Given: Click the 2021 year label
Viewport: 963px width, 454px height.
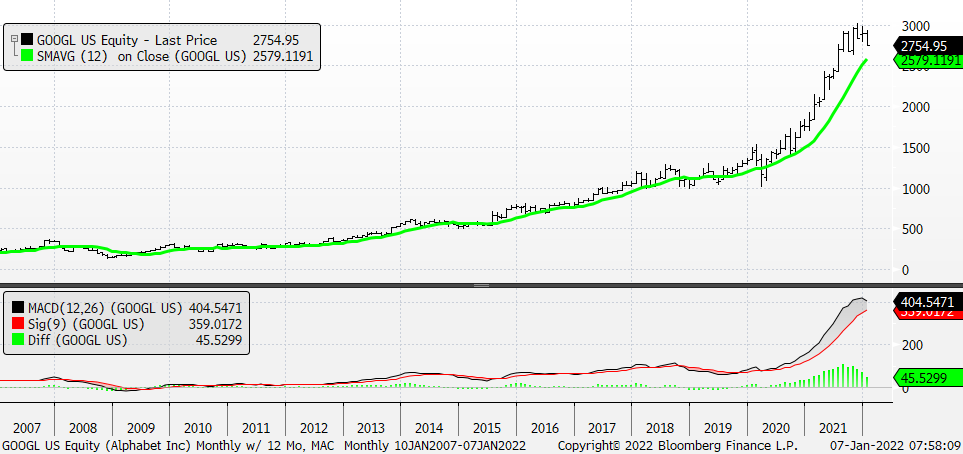Looking at the screenshot, I should tap(834, 428).
